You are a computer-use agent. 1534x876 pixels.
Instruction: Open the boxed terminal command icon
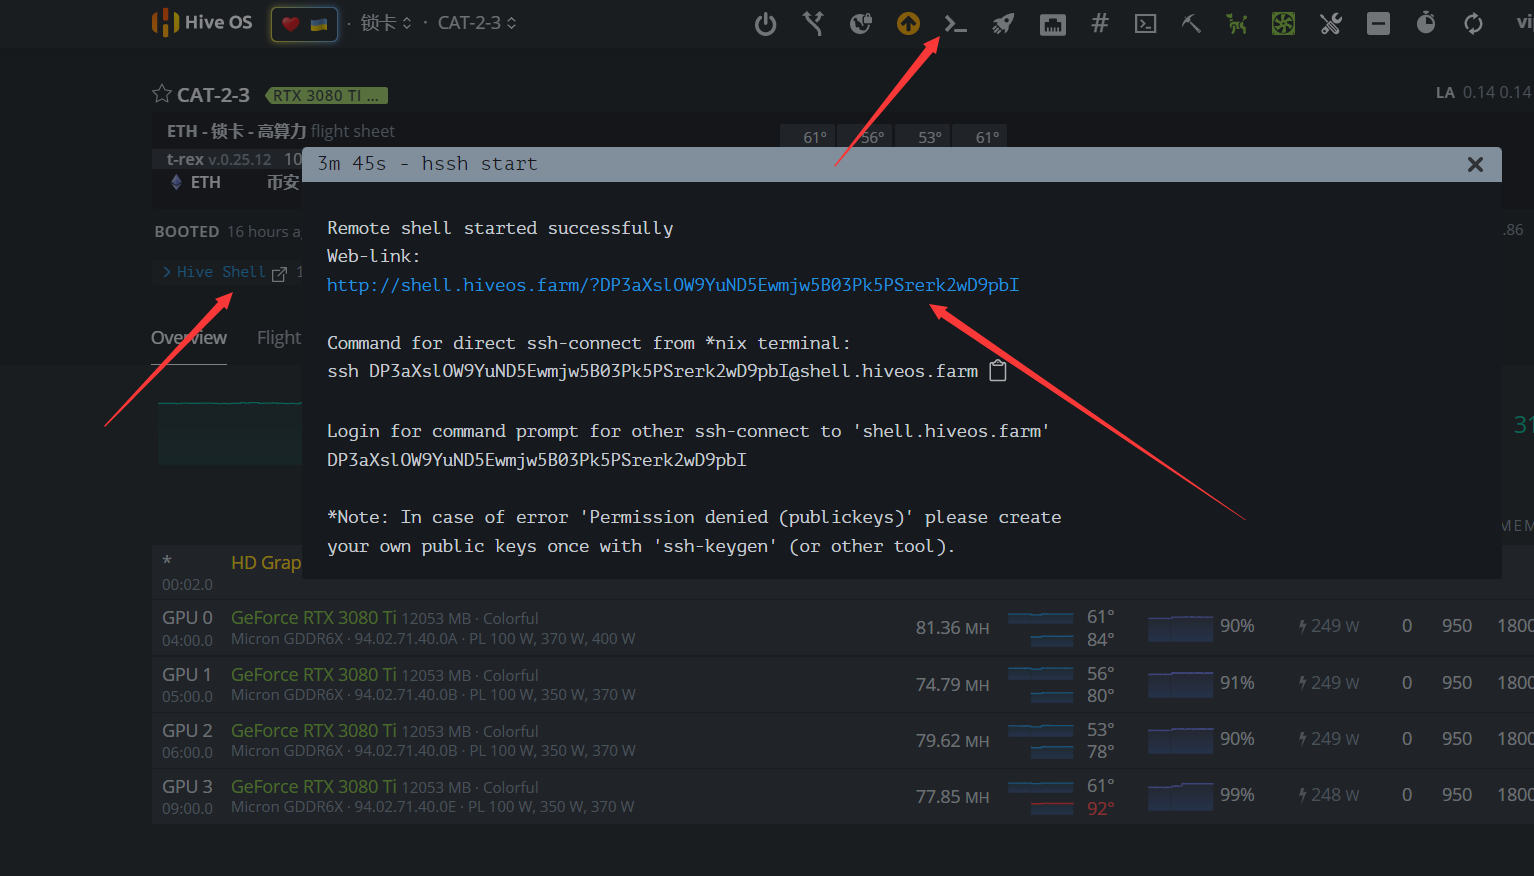[x=1146, y=23]
